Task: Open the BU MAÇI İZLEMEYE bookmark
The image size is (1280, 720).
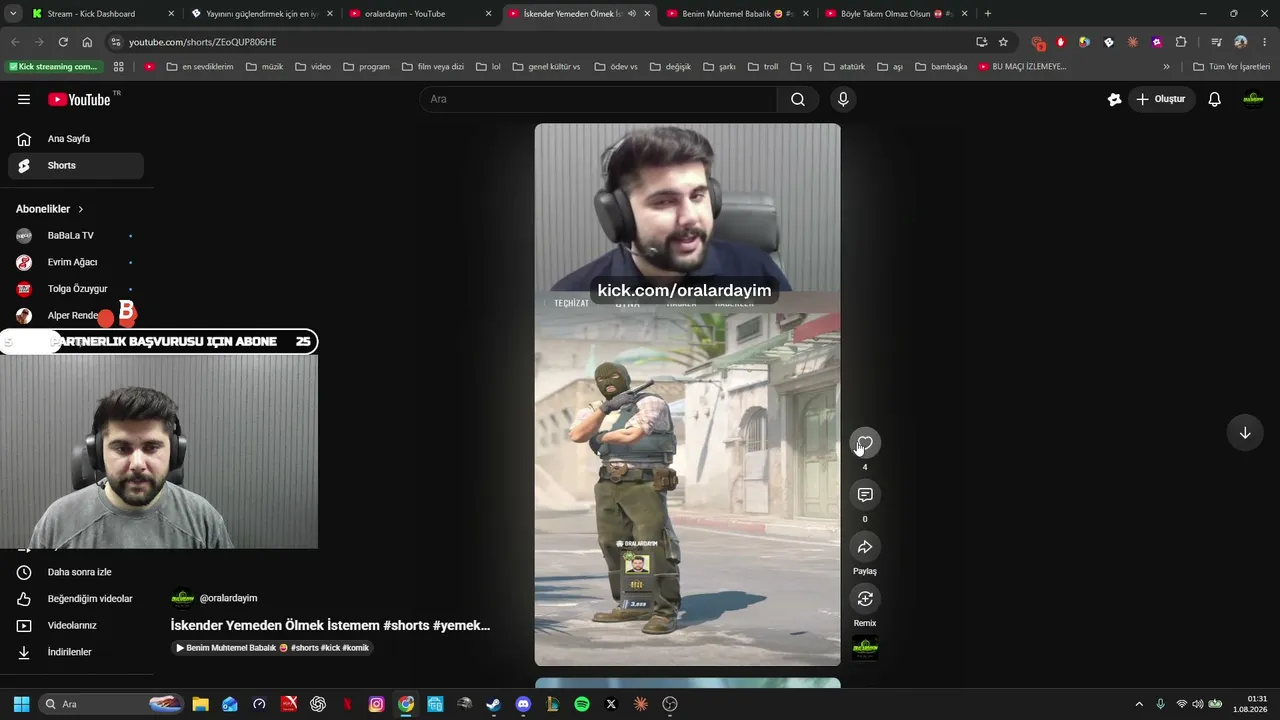Action: [x=1022, y=67]
